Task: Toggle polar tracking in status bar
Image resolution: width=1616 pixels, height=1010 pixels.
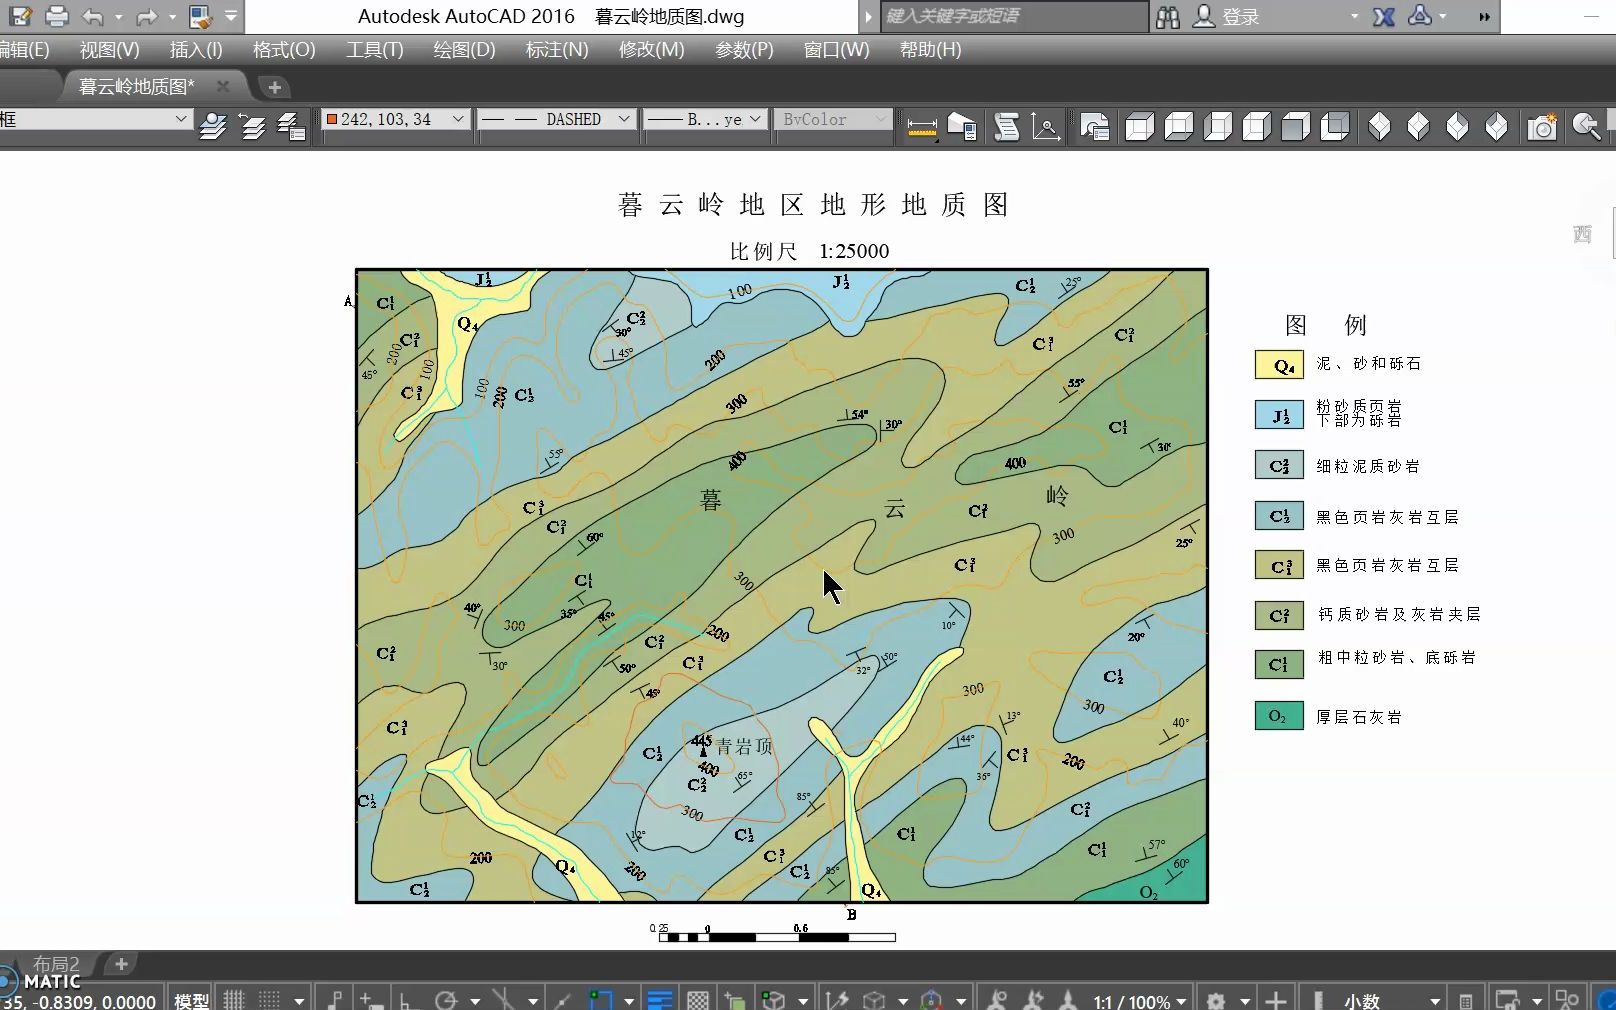Action: click(446, 1000)
